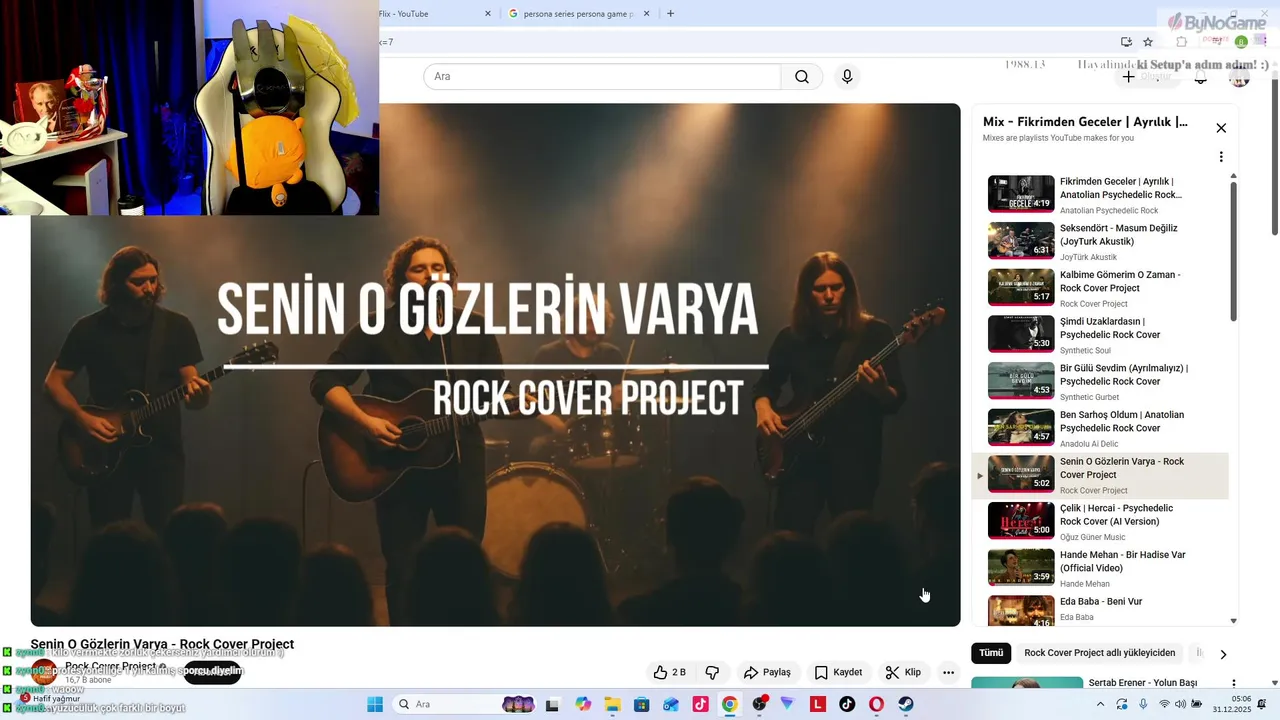Screen dimensions: 1280x720
Task: Open a new Chrome tab with plus
Action: click(670, 13)
